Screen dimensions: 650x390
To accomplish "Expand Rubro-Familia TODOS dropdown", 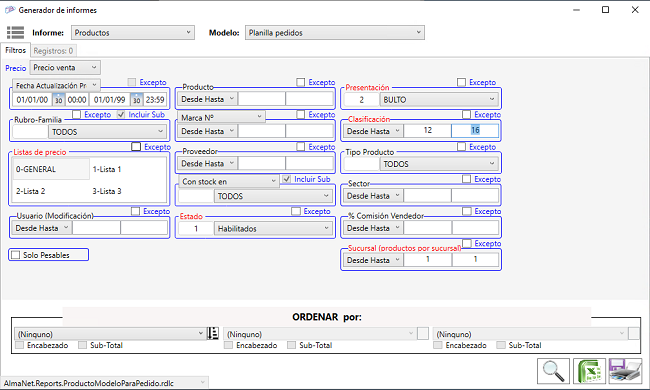I will (108, 132).
